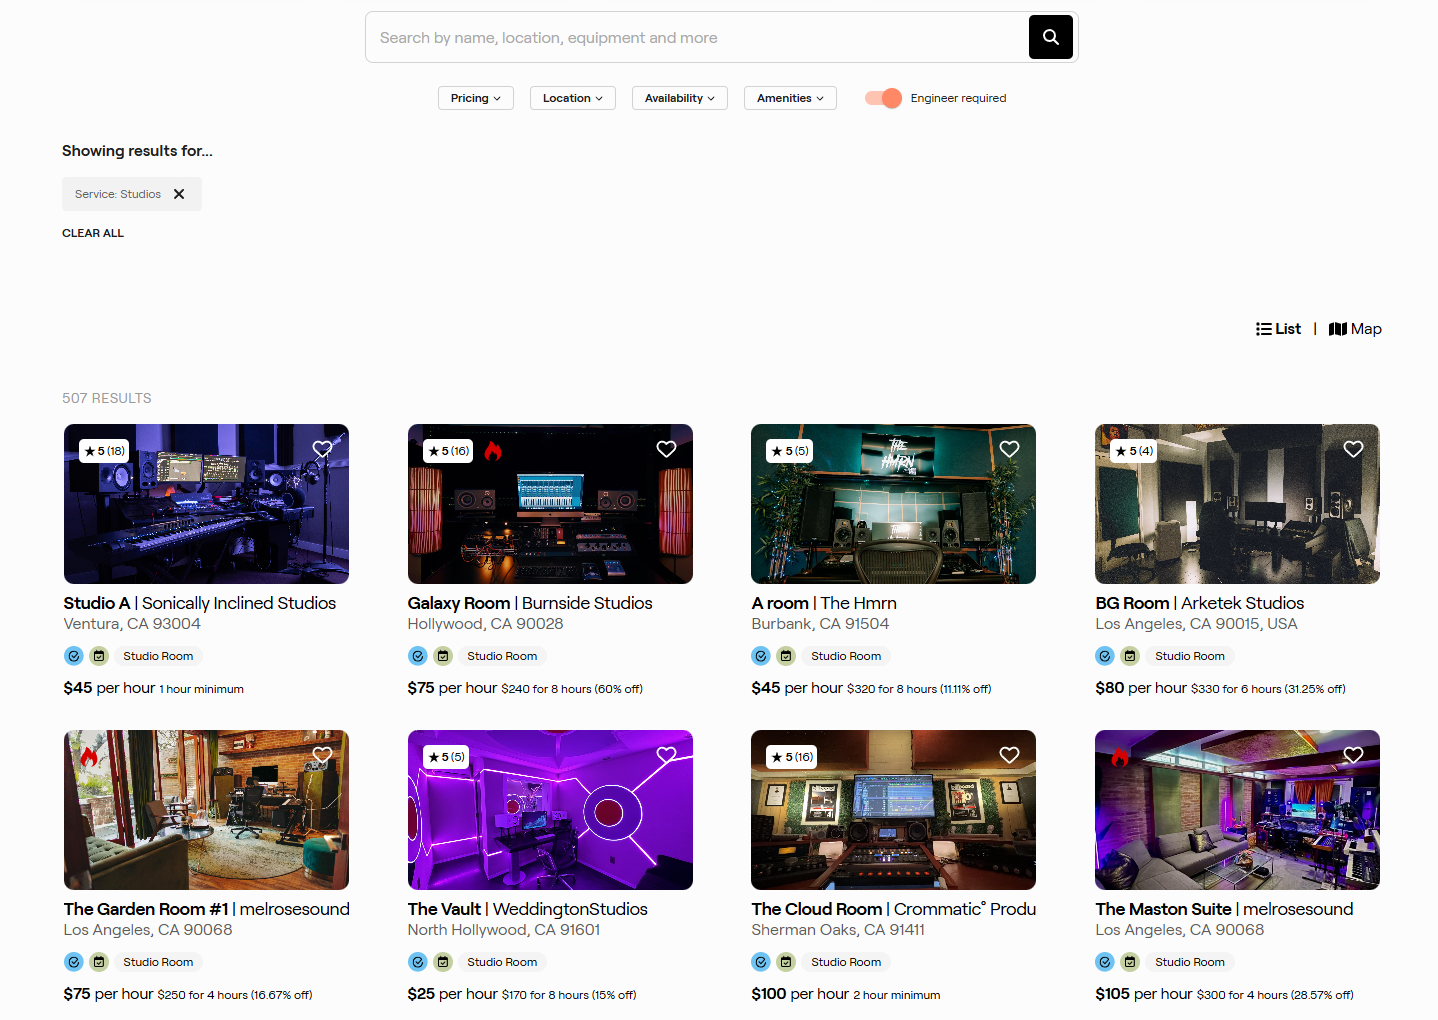Remove the Service: Studios filter chip
The image size is (1438, 1020).
click(x=179, y=194)
